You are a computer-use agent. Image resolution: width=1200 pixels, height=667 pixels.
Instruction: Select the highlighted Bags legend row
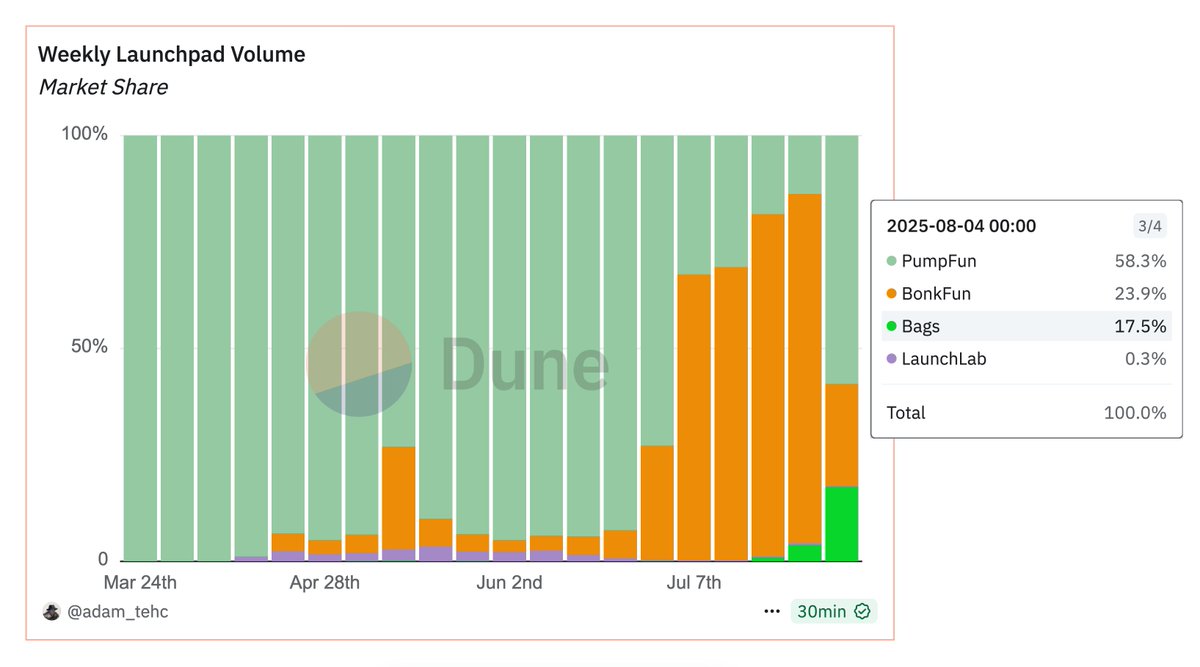tap(1026, 326)
